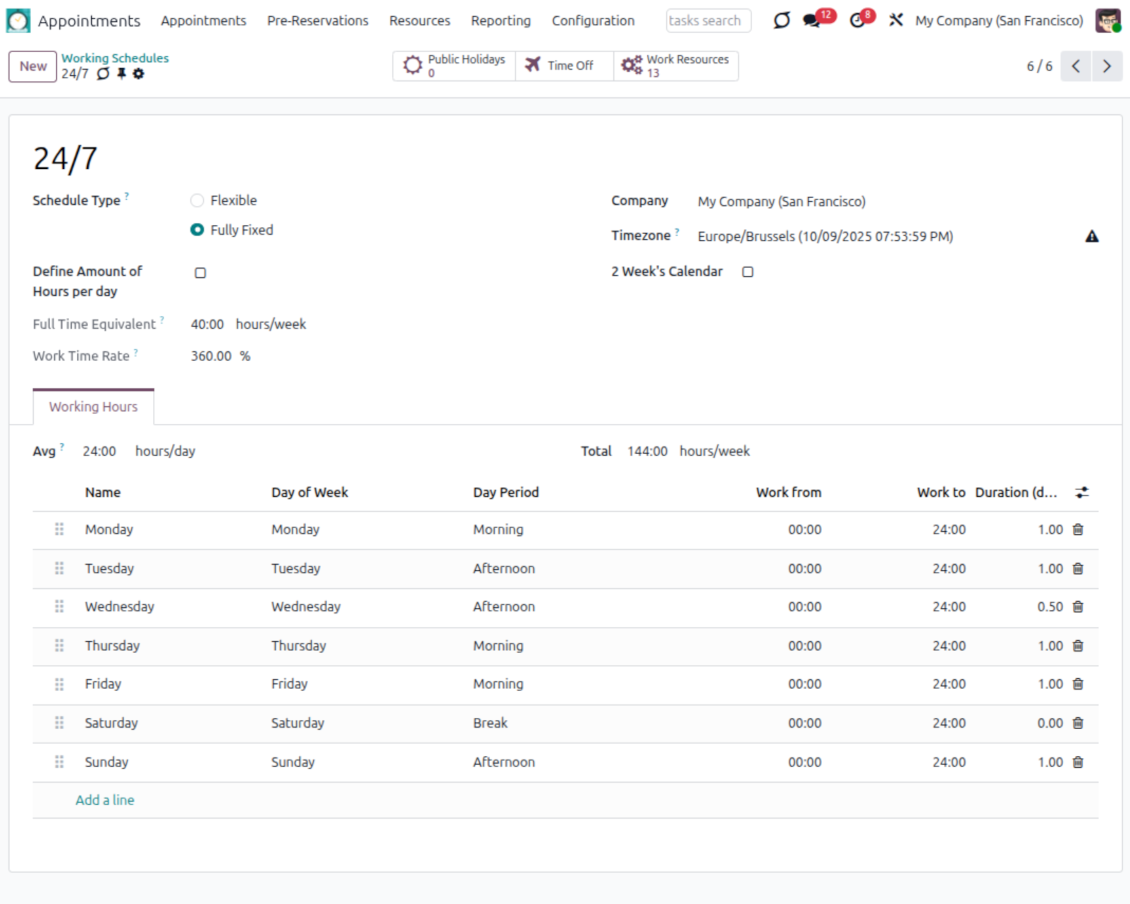Screen dimensions: 1130x904
Task: Click the timezone mismatch warning triangle
Action: (x=1092, y=237)
